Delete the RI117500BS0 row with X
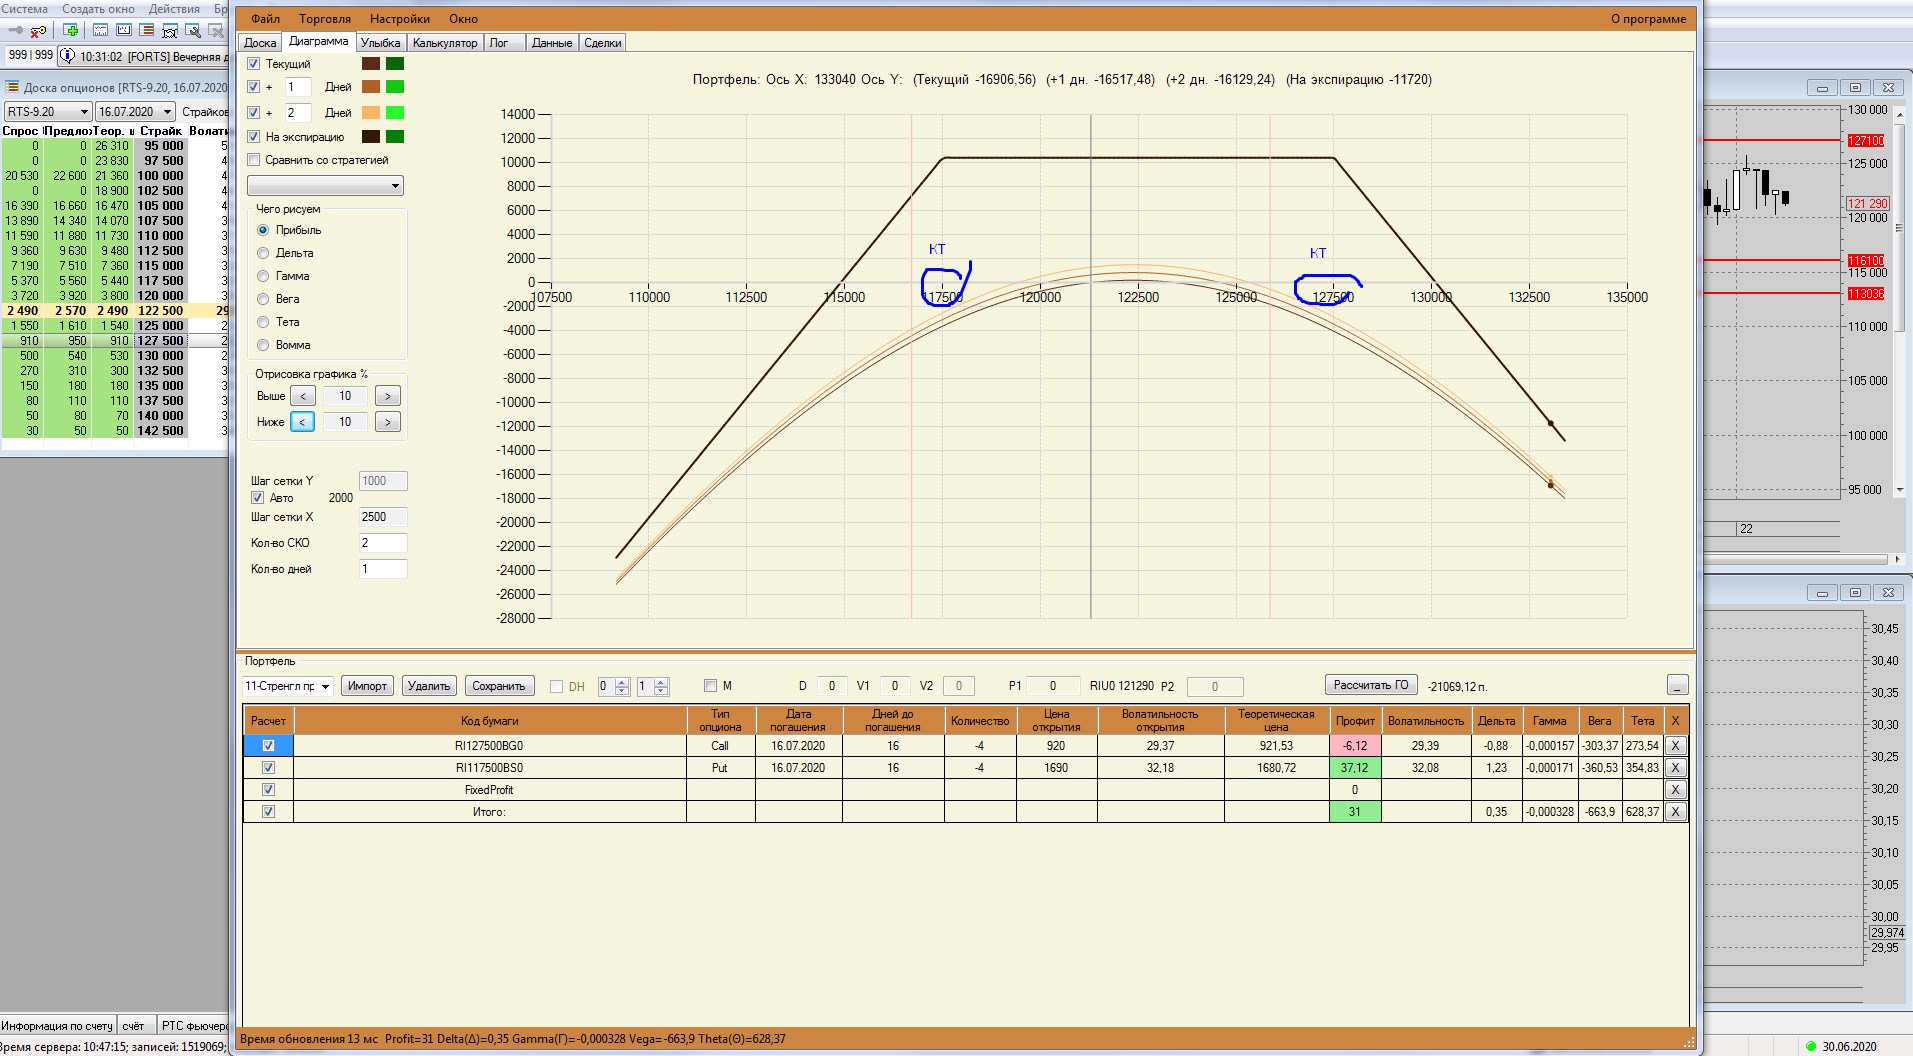Screen dimensions: 1913x1056 (1676, 768)
